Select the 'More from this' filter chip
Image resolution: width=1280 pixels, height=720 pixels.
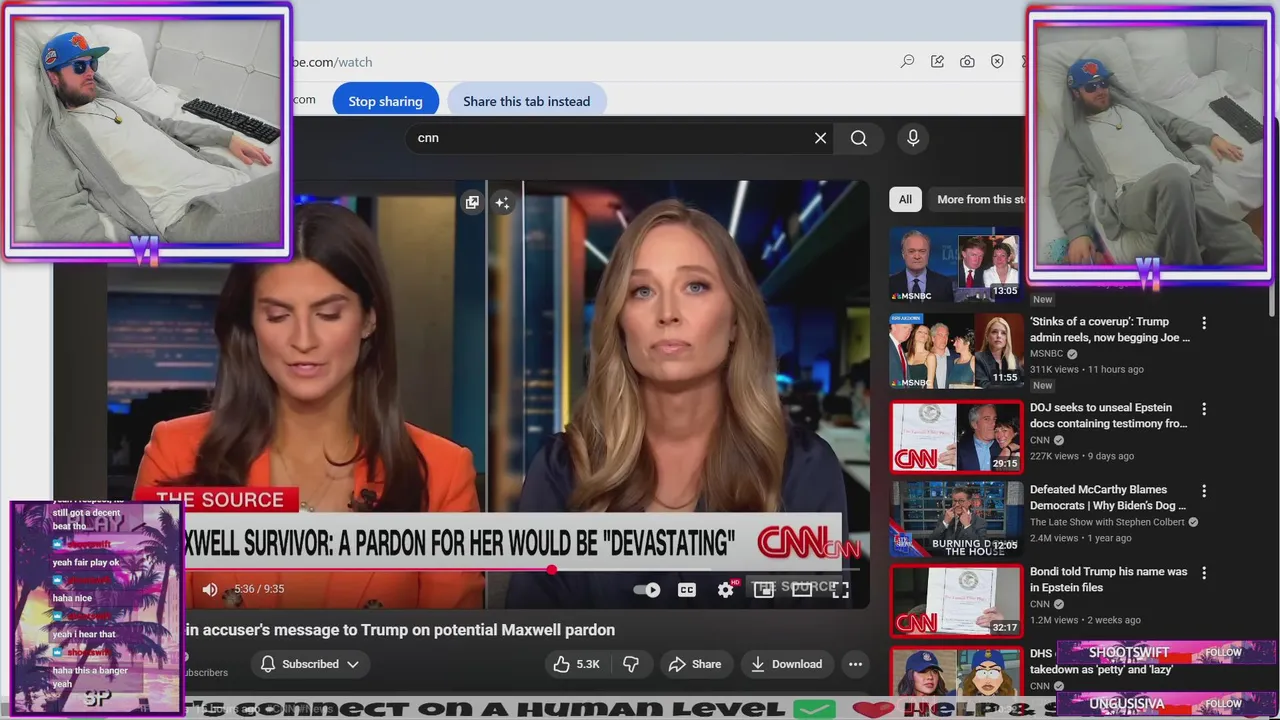pos(978,199)
